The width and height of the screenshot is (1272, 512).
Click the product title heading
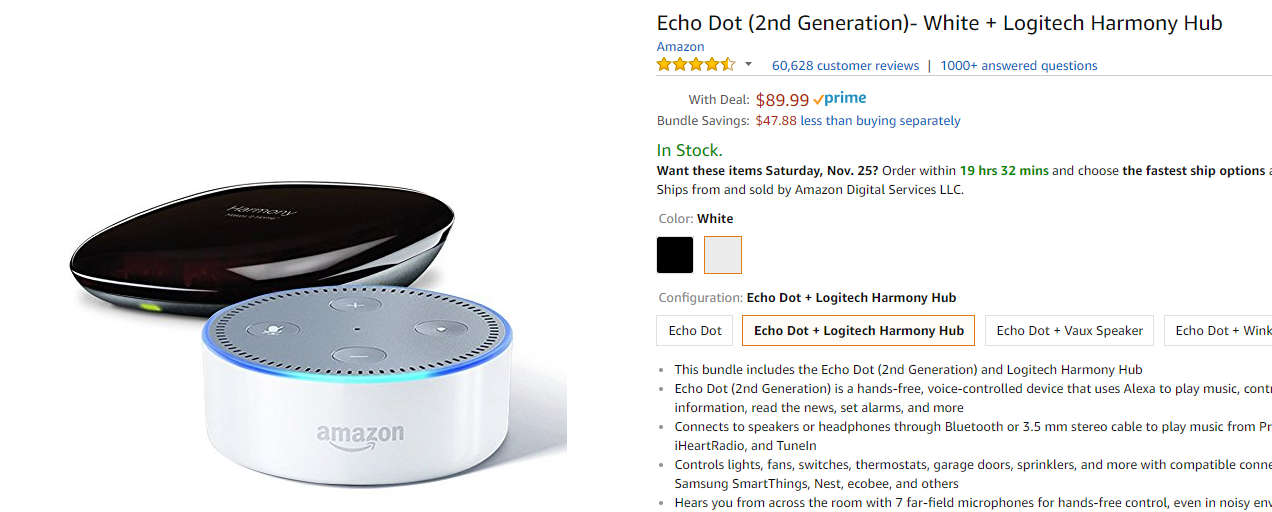pos(939,23)
